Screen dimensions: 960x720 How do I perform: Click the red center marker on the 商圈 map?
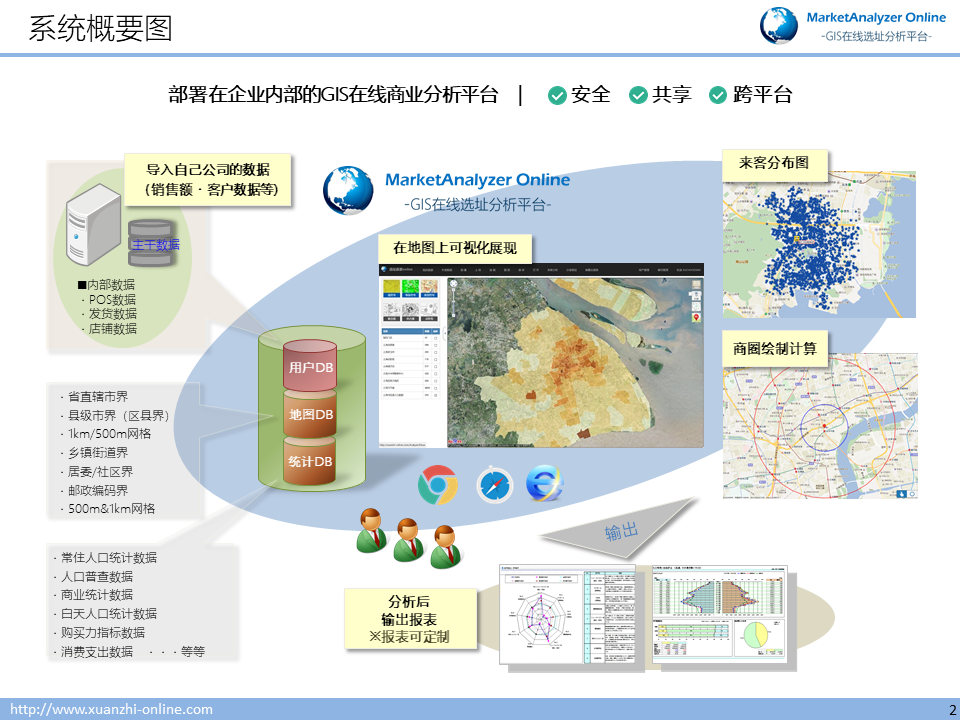824,425
